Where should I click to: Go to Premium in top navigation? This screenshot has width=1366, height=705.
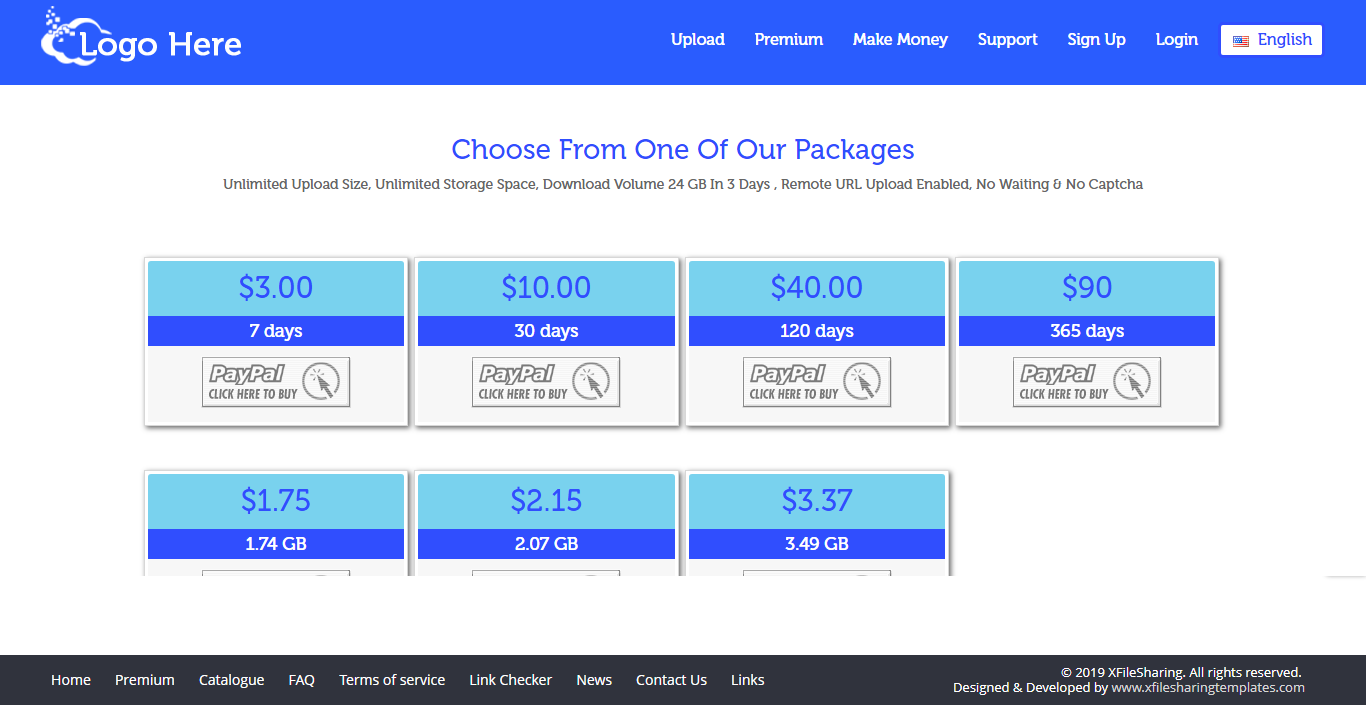[x=789, y=40]
